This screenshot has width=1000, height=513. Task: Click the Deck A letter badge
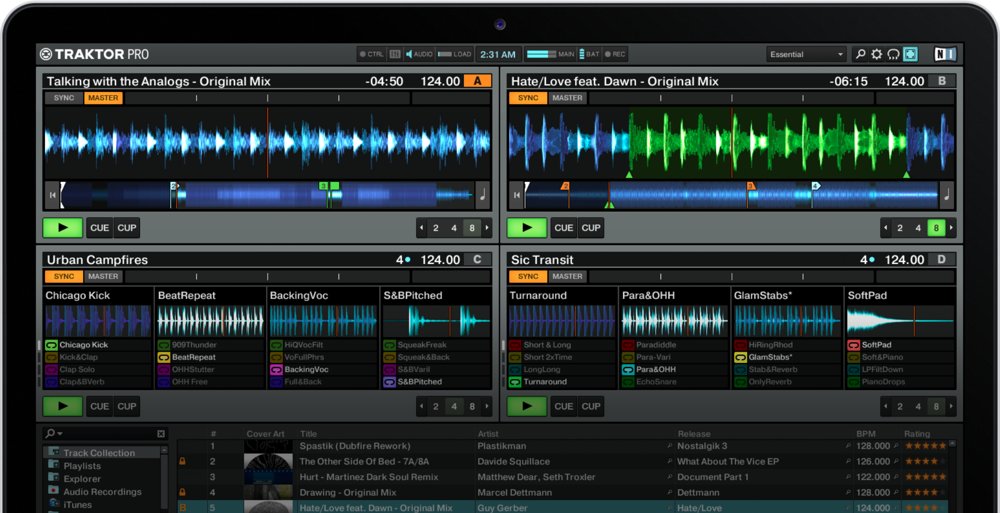pyautogui.click(x=477, y=81)
